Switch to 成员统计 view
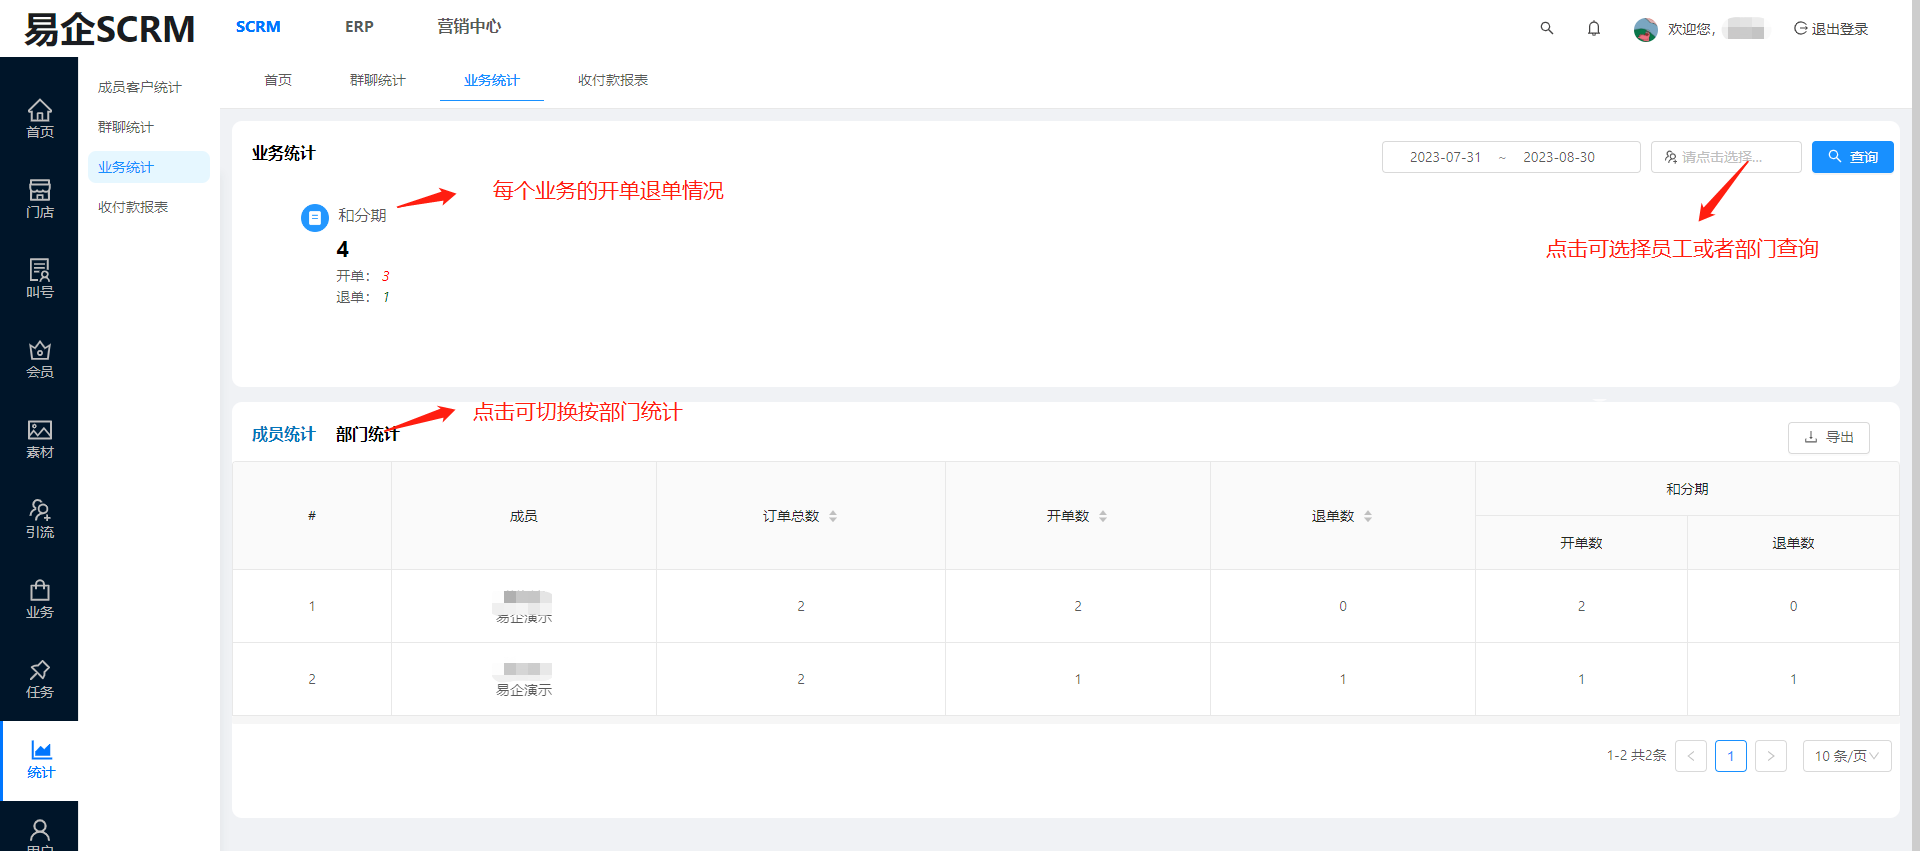Viewport: 1920px width, 851px height. pyautogui.click(x=283, y=434)
